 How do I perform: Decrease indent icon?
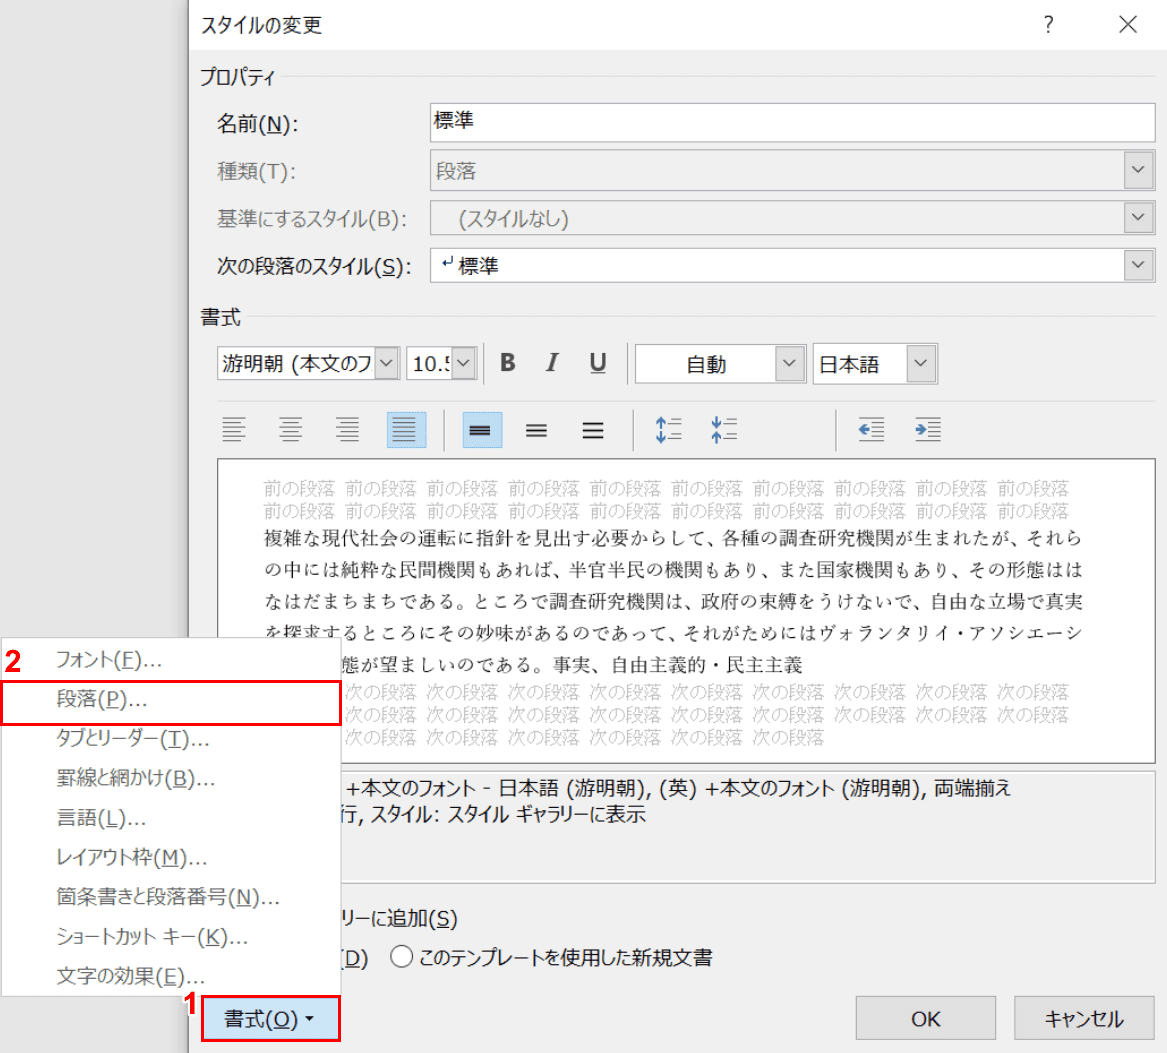point(871,430)
